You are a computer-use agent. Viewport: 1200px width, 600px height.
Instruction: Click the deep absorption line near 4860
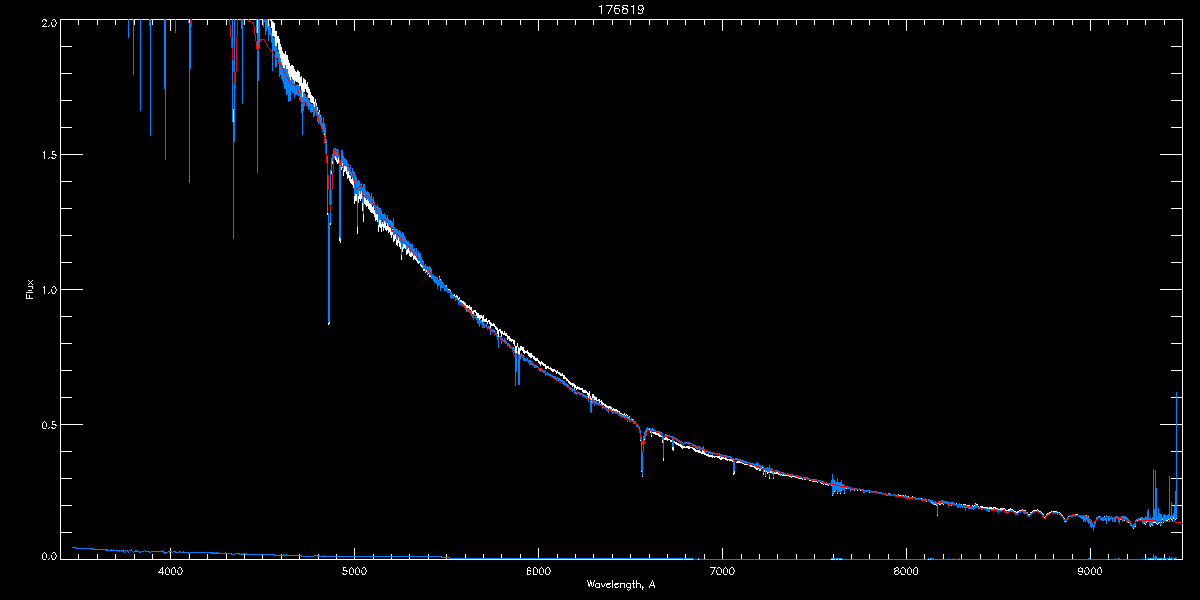[x=329, y=240]
